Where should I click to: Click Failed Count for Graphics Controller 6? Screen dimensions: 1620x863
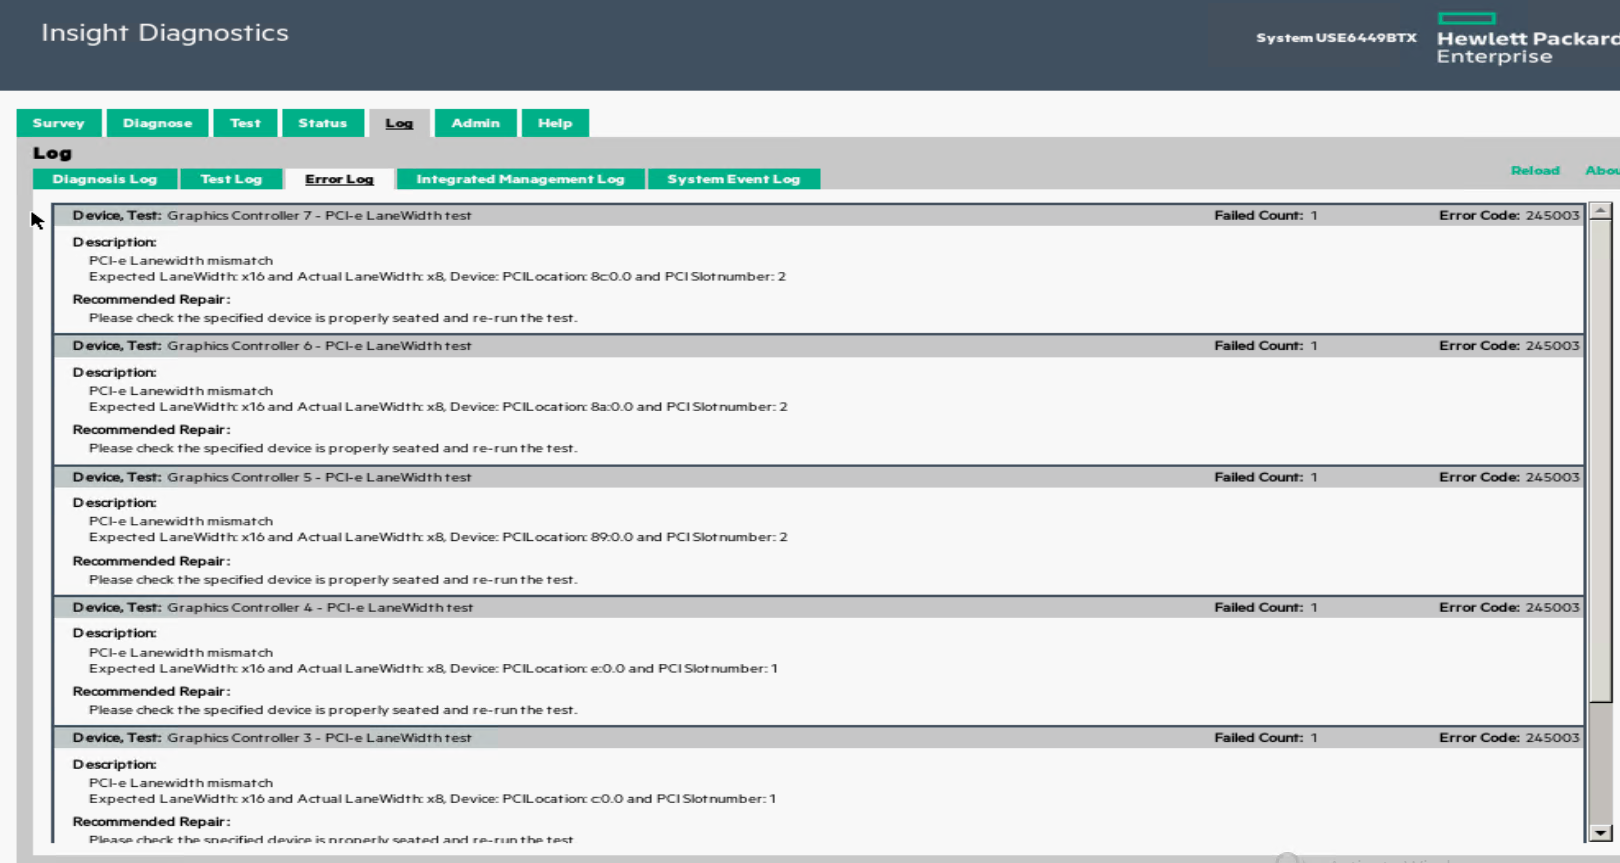click(1266, 346)
